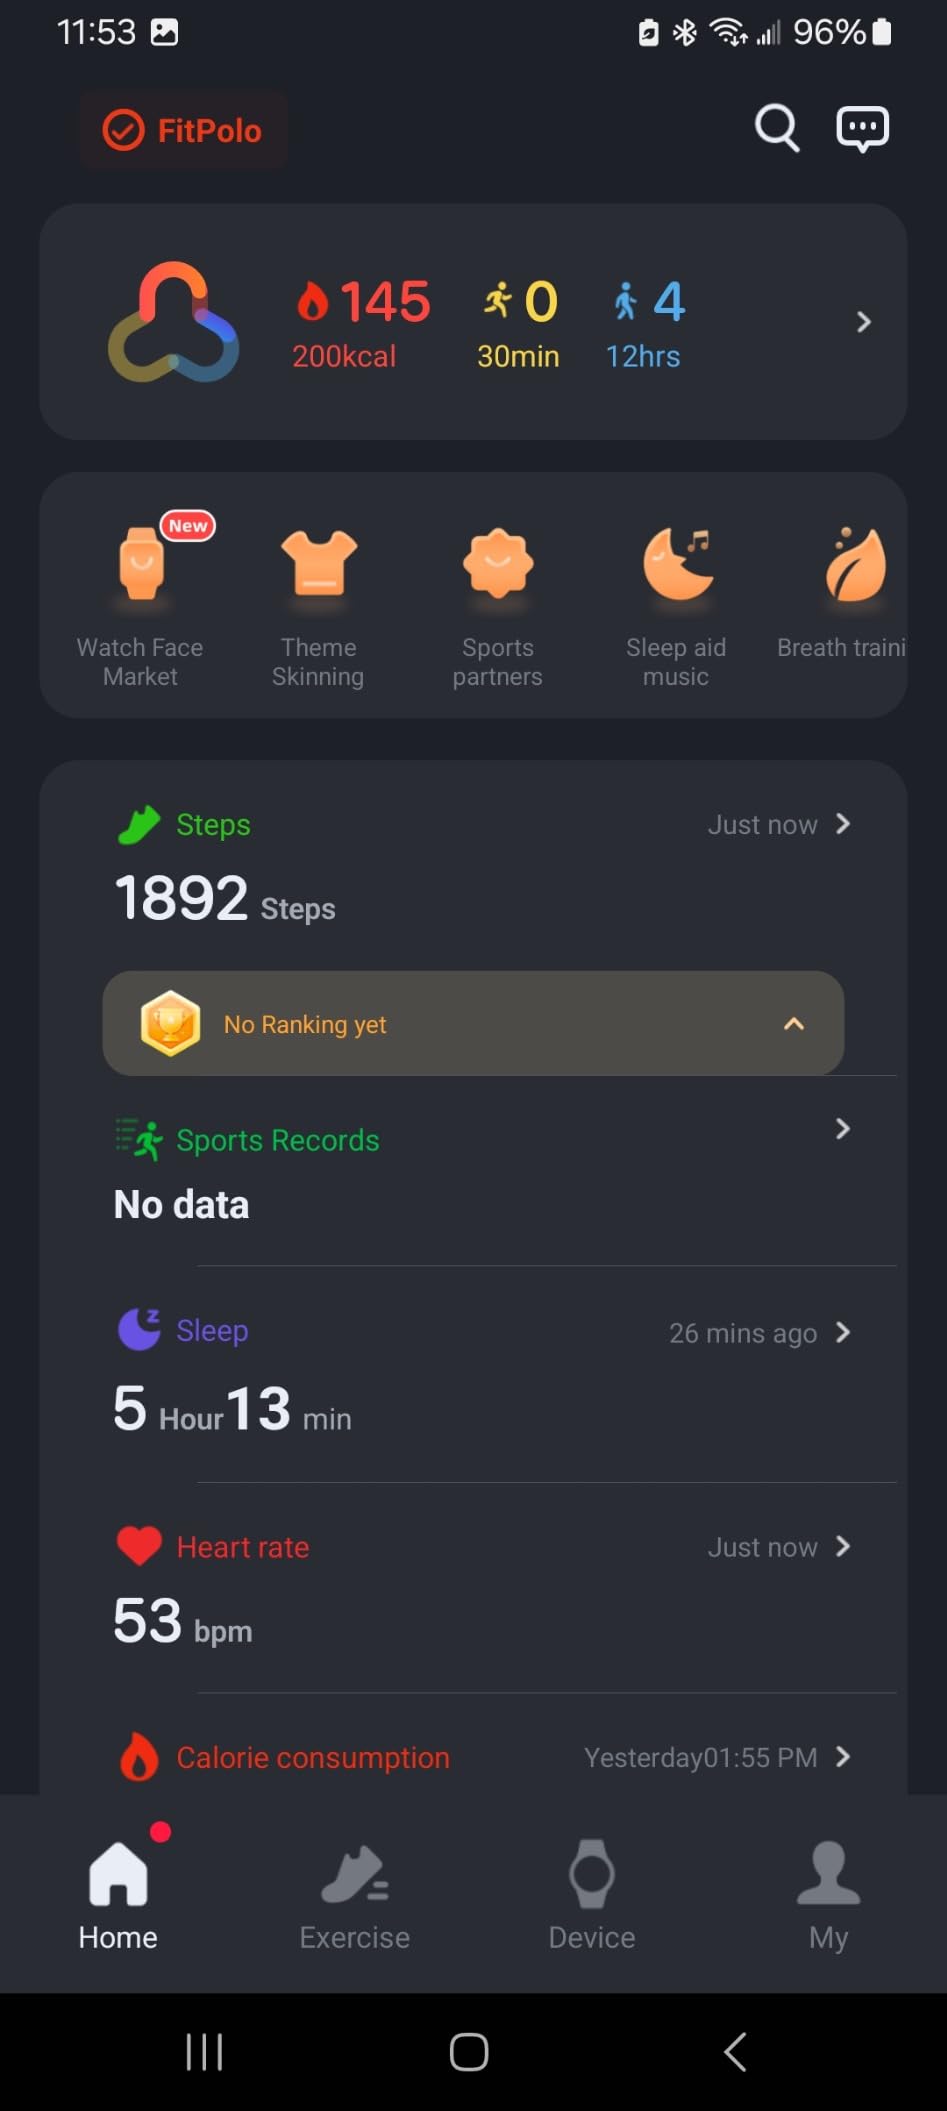Switch to the Device tab
Screen dimensions: 947x2111
point(592,1895)
